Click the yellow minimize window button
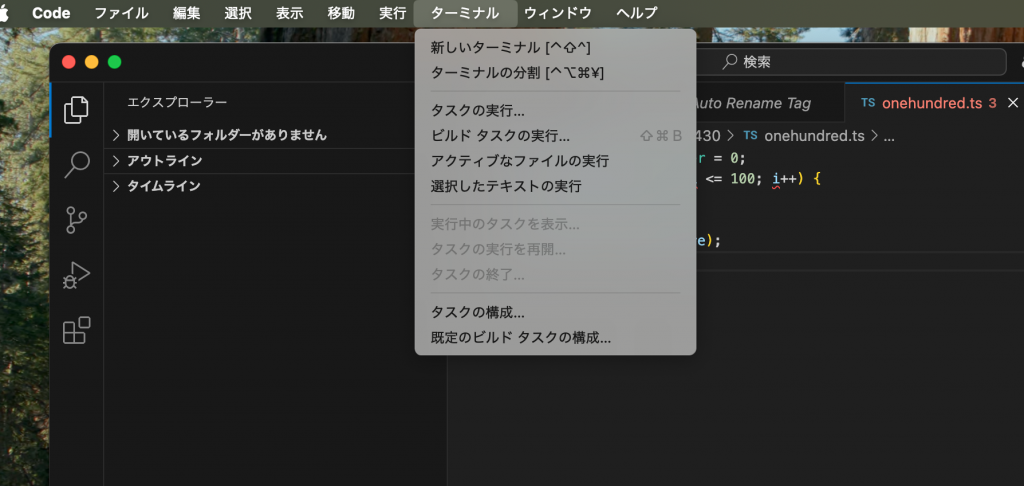1024x486 pixels. (x=91, y=62)
